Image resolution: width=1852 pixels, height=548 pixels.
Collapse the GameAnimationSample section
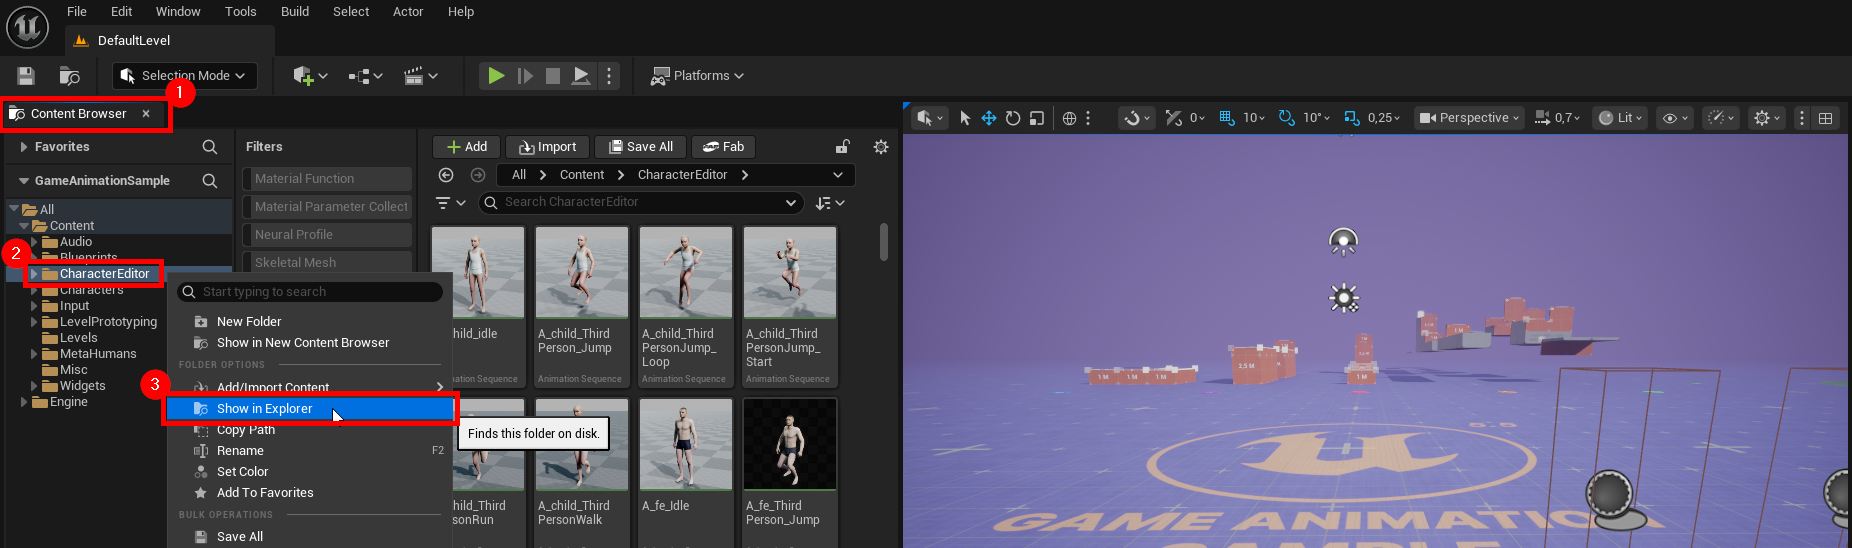(23, 181)
